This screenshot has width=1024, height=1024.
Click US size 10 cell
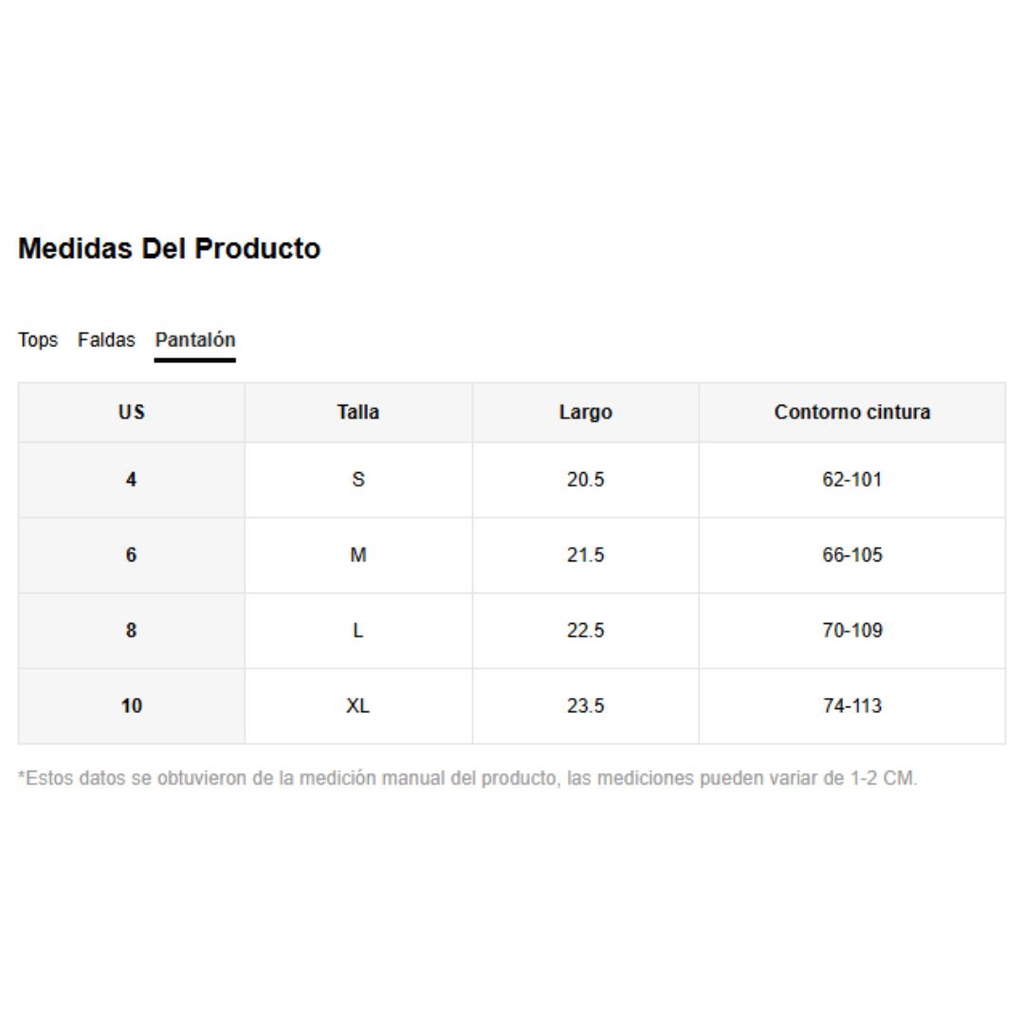(x=131, y=706)
